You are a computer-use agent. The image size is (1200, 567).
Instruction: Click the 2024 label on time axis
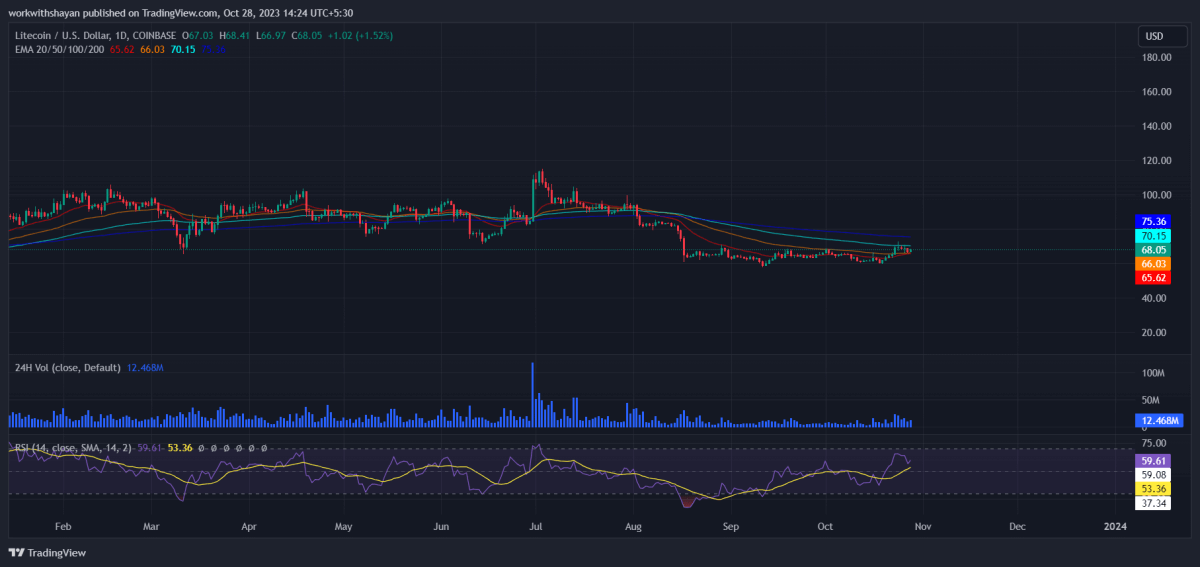[1114, 525]
